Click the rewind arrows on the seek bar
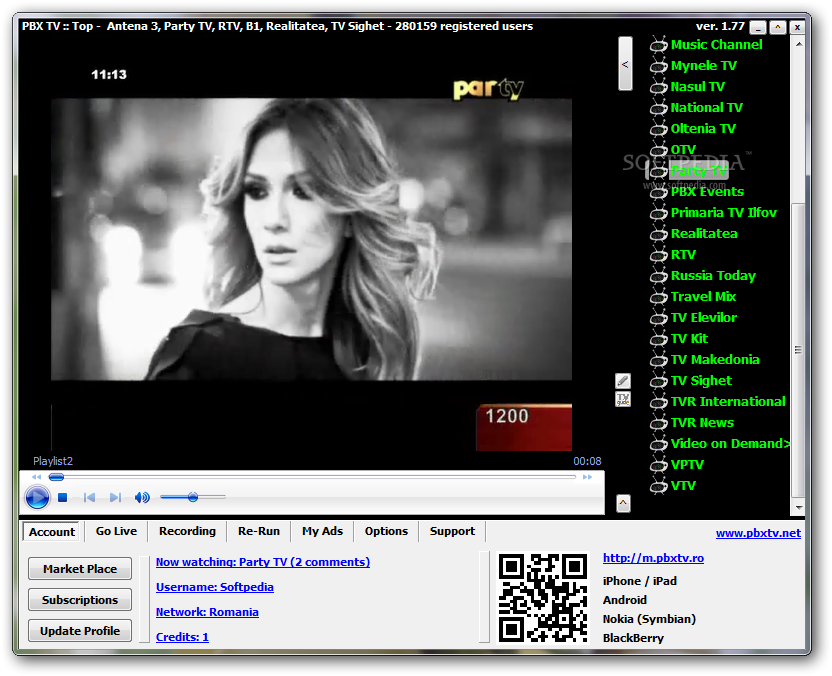This screenshot has width=832, height=676. click(x=34, y=477)
